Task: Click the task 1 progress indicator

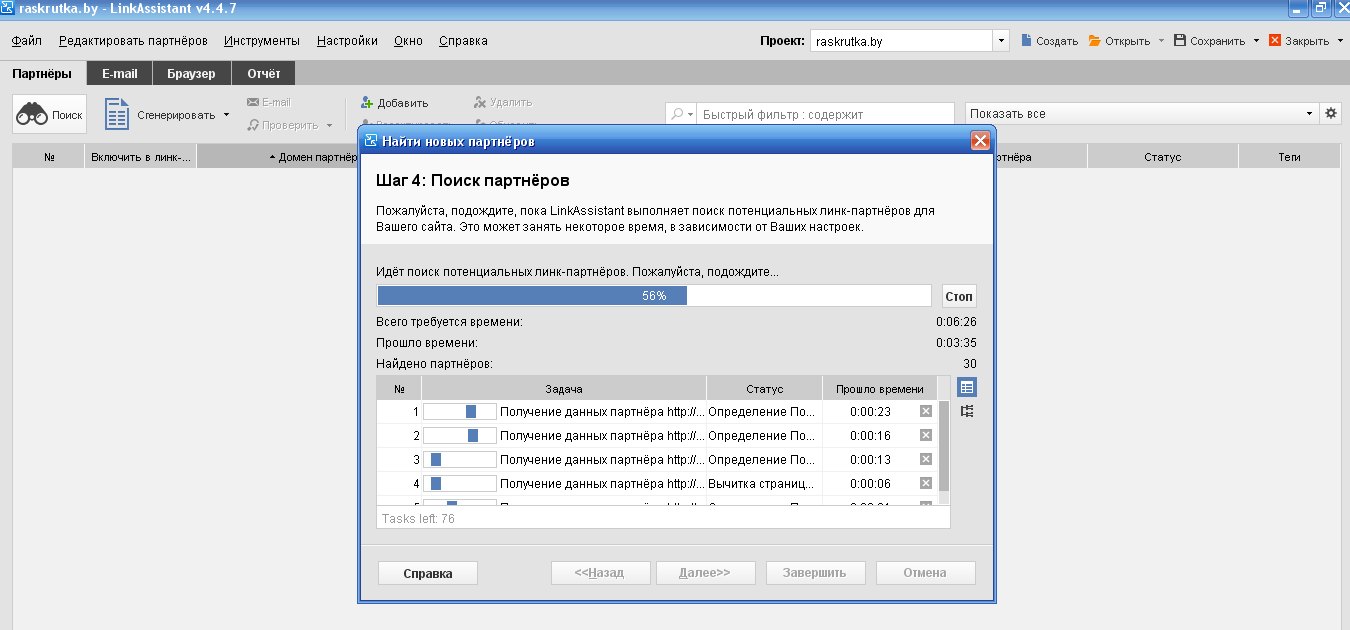Action: (x=460, y=411)
